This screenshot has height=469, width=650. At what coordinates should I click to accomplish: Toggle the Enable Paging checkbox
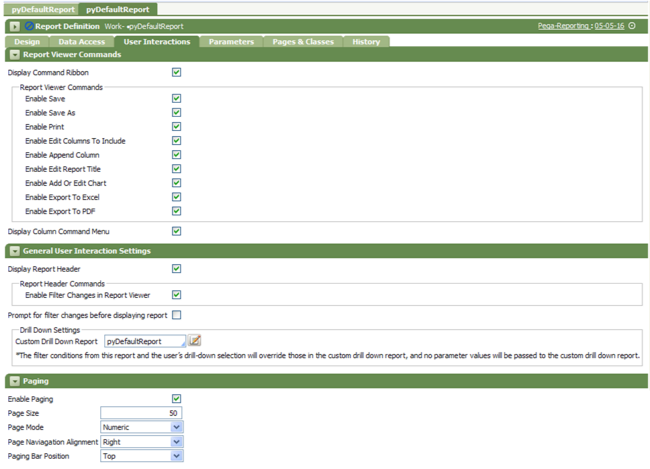click(176, 399)
